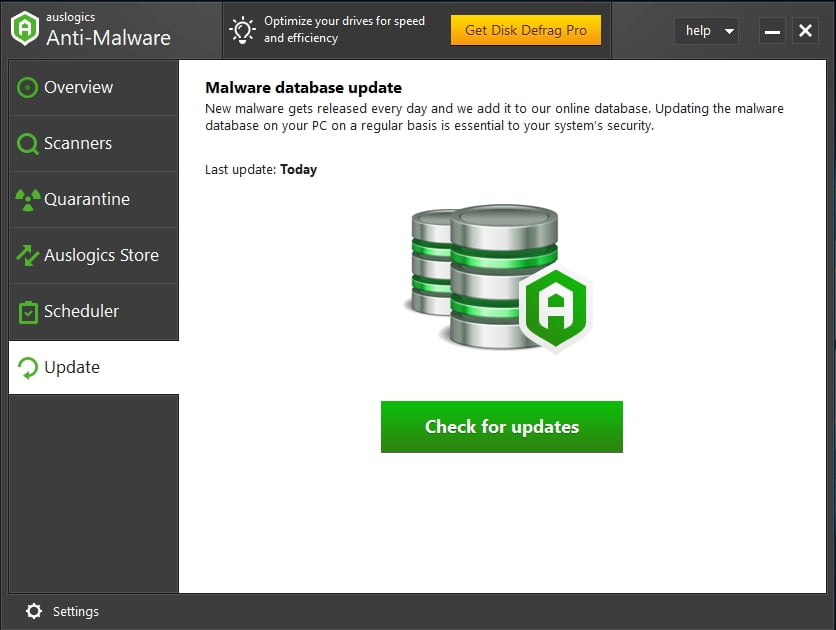Image resolution: width=836 pixels, height=630 pixels.
Task: Click the Auslogics shield logo icon
Action: click(x=25, y=29)
